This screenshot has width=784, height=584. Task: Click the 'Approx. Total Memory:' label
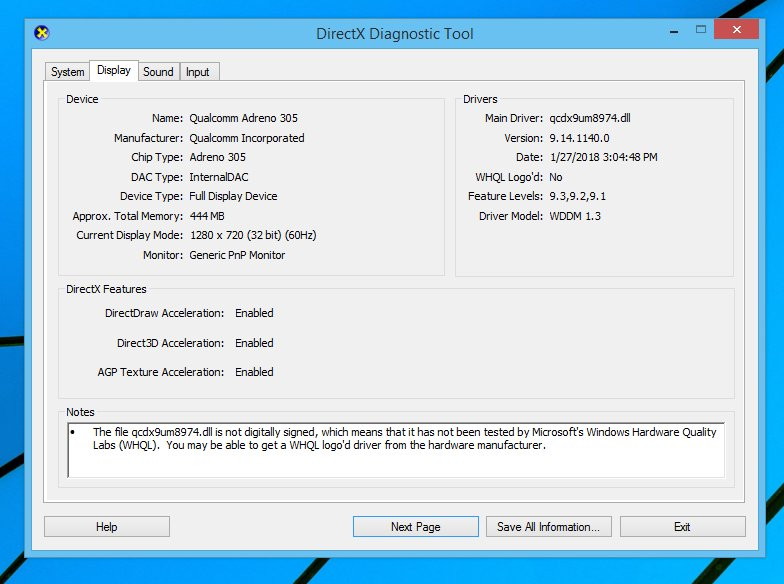tap(128, 216)
